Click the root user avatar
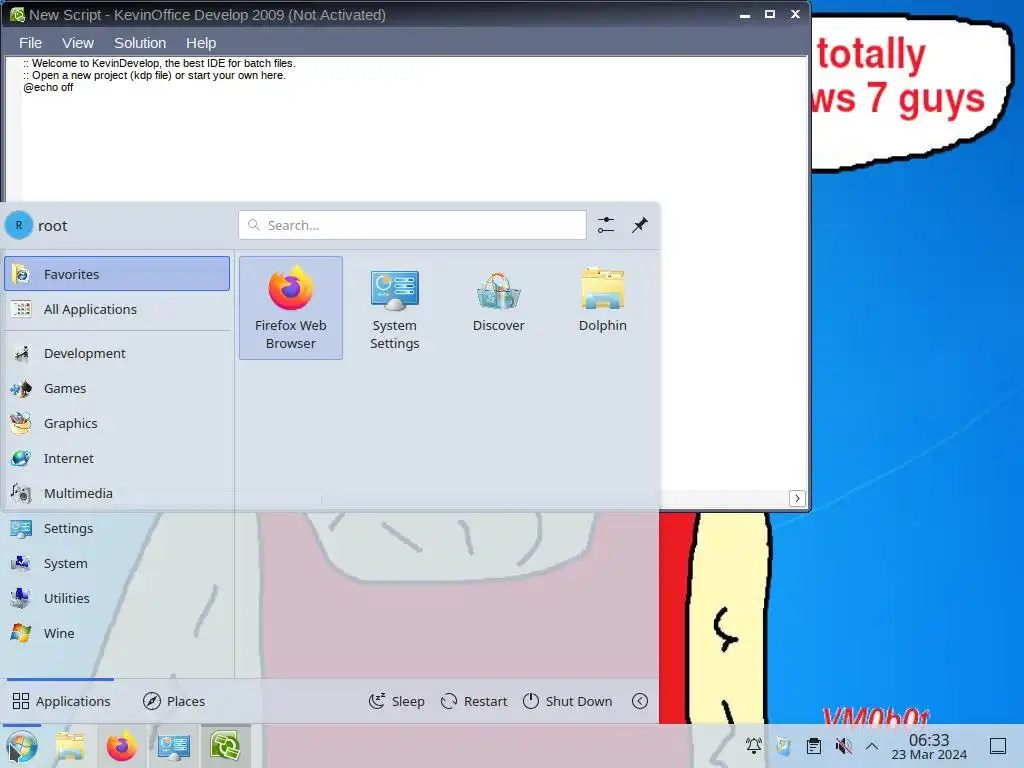The image size is (1024, 768). [19, 225]
